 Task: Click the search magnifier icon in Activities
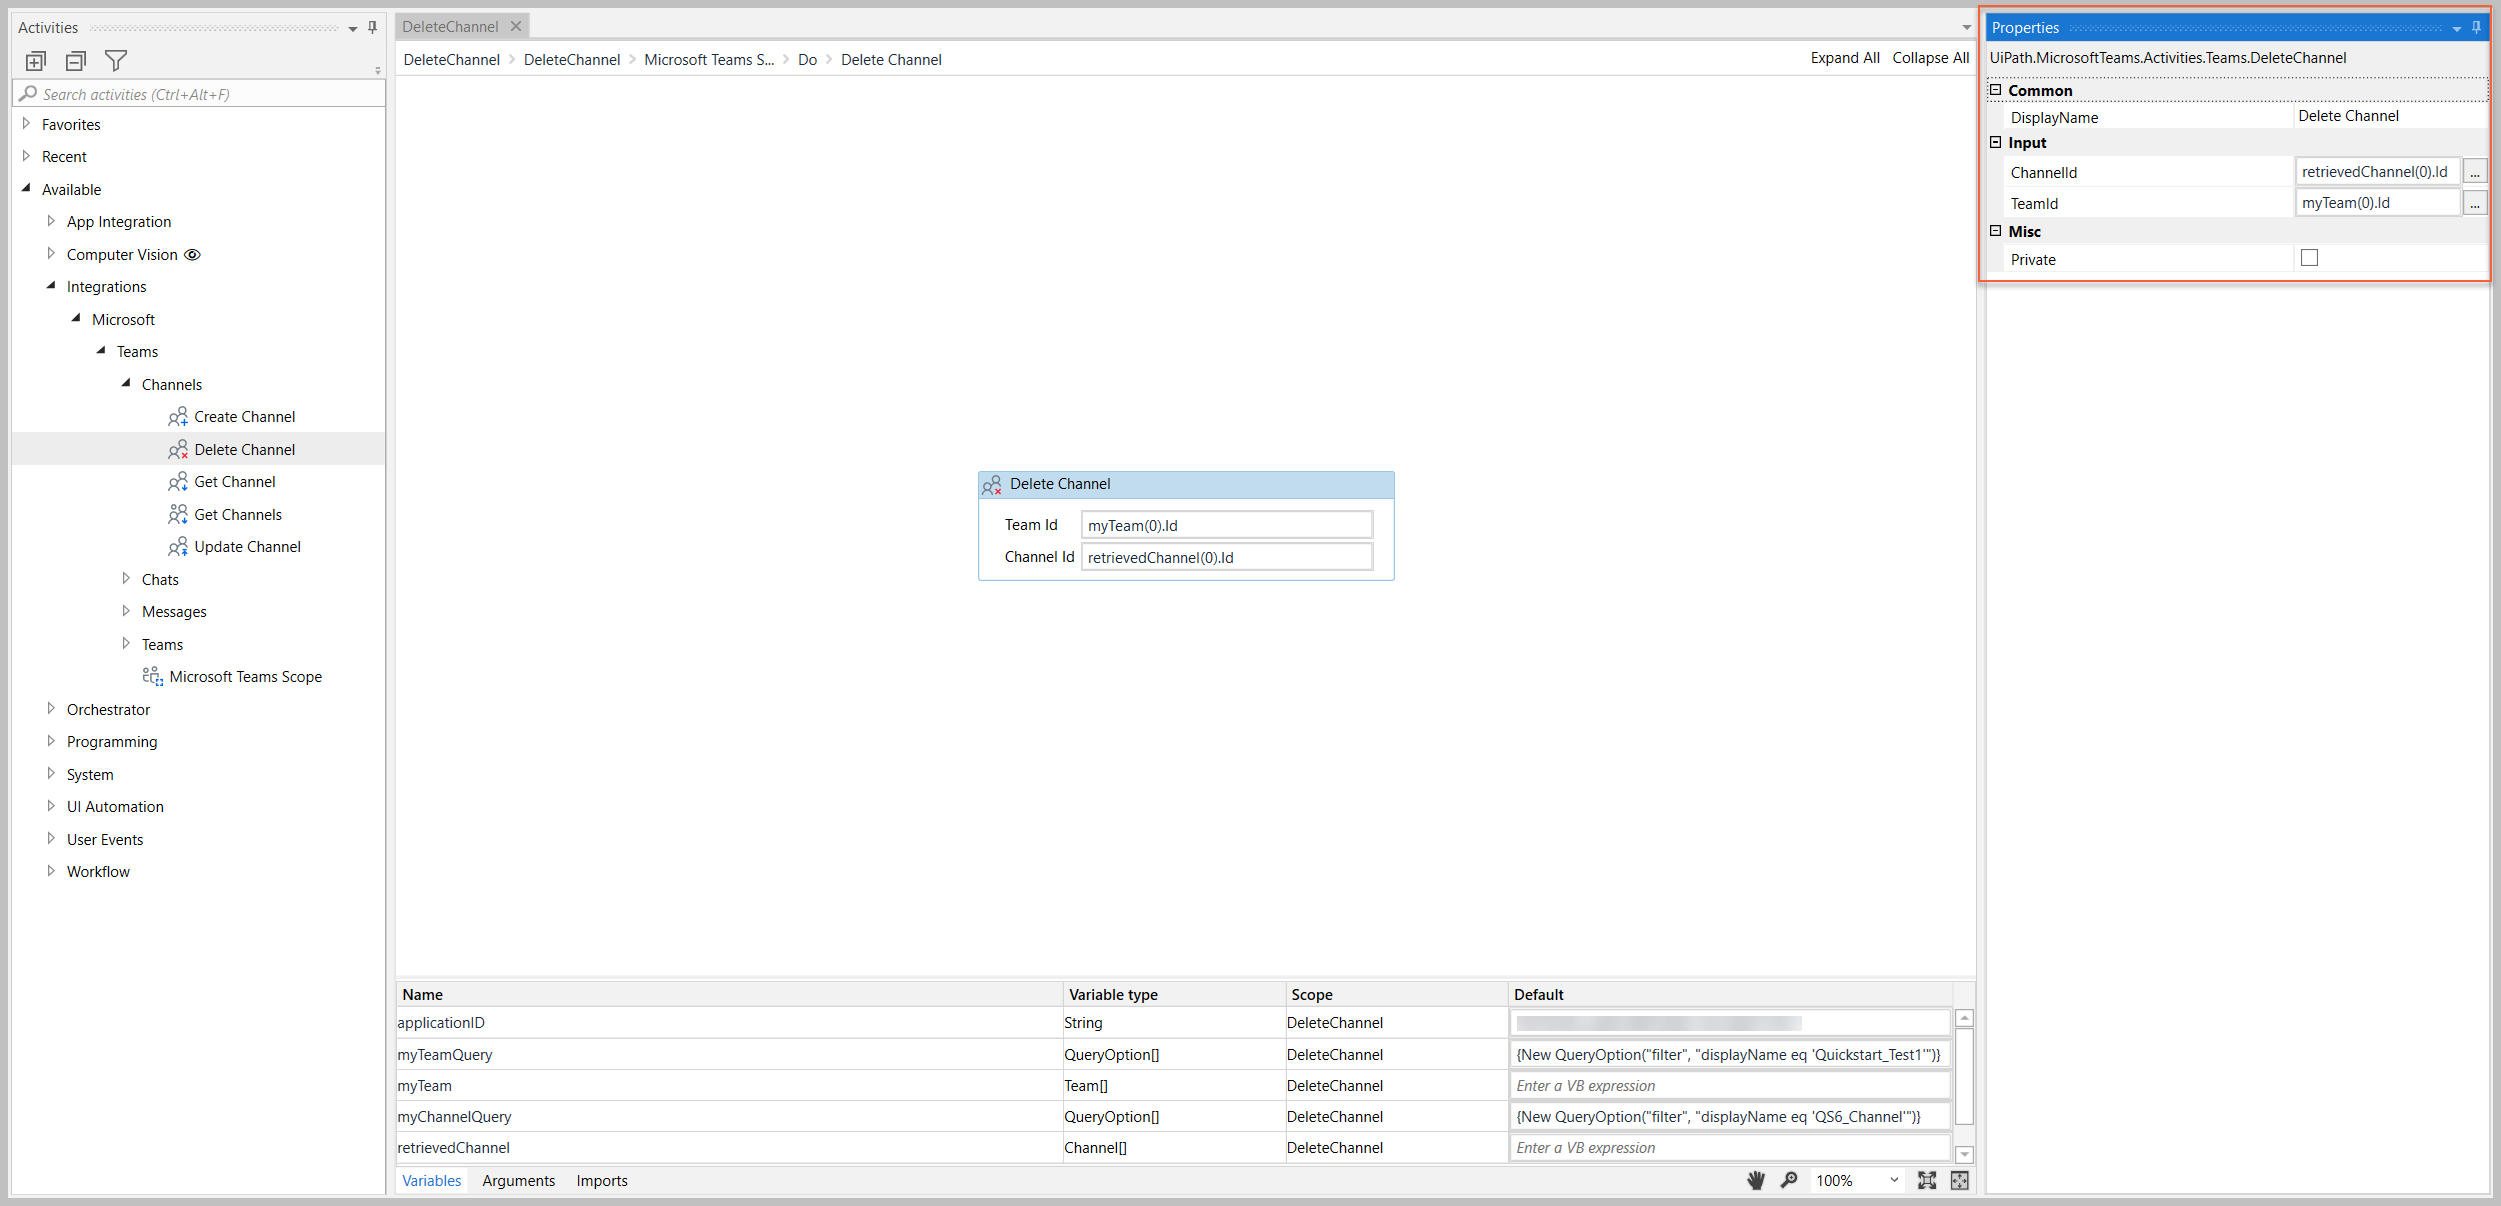tap(28, 94)
